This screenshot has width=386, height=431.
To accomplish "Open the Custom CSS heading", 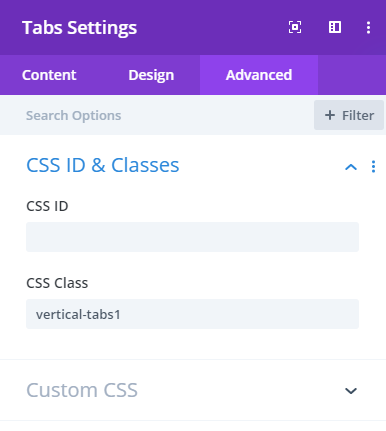I will pyautogui.click(x=82, y=390).
